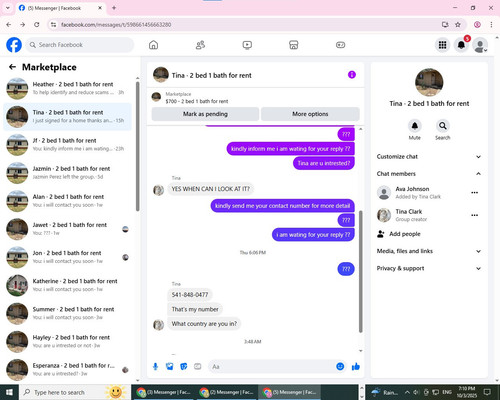Click the Search Facebook field
This screenshot has width=500, height=400.
pyautogui.click(x=80, y=45)
